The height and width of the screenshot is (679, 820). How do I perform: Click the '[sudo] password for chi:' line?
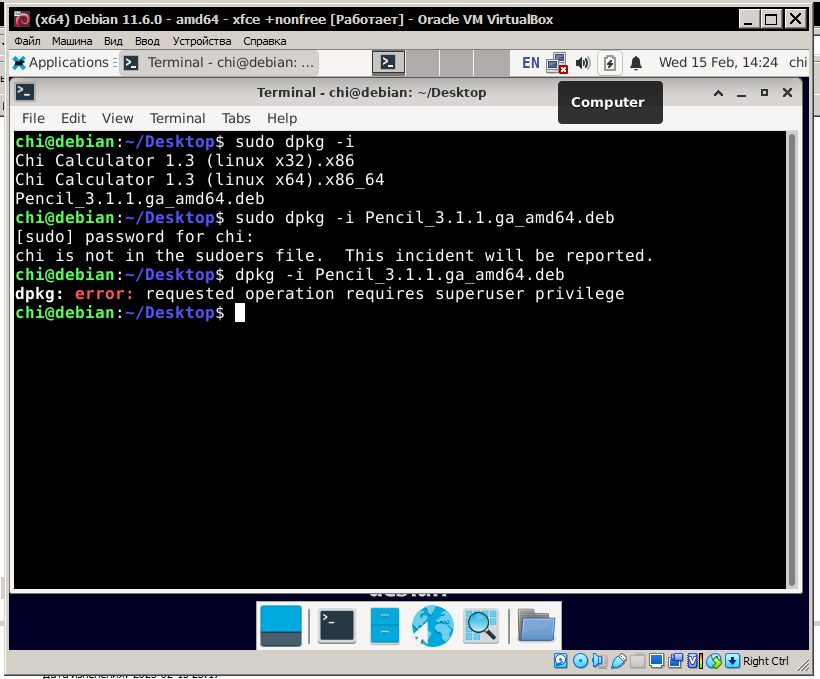click(134, 237)
